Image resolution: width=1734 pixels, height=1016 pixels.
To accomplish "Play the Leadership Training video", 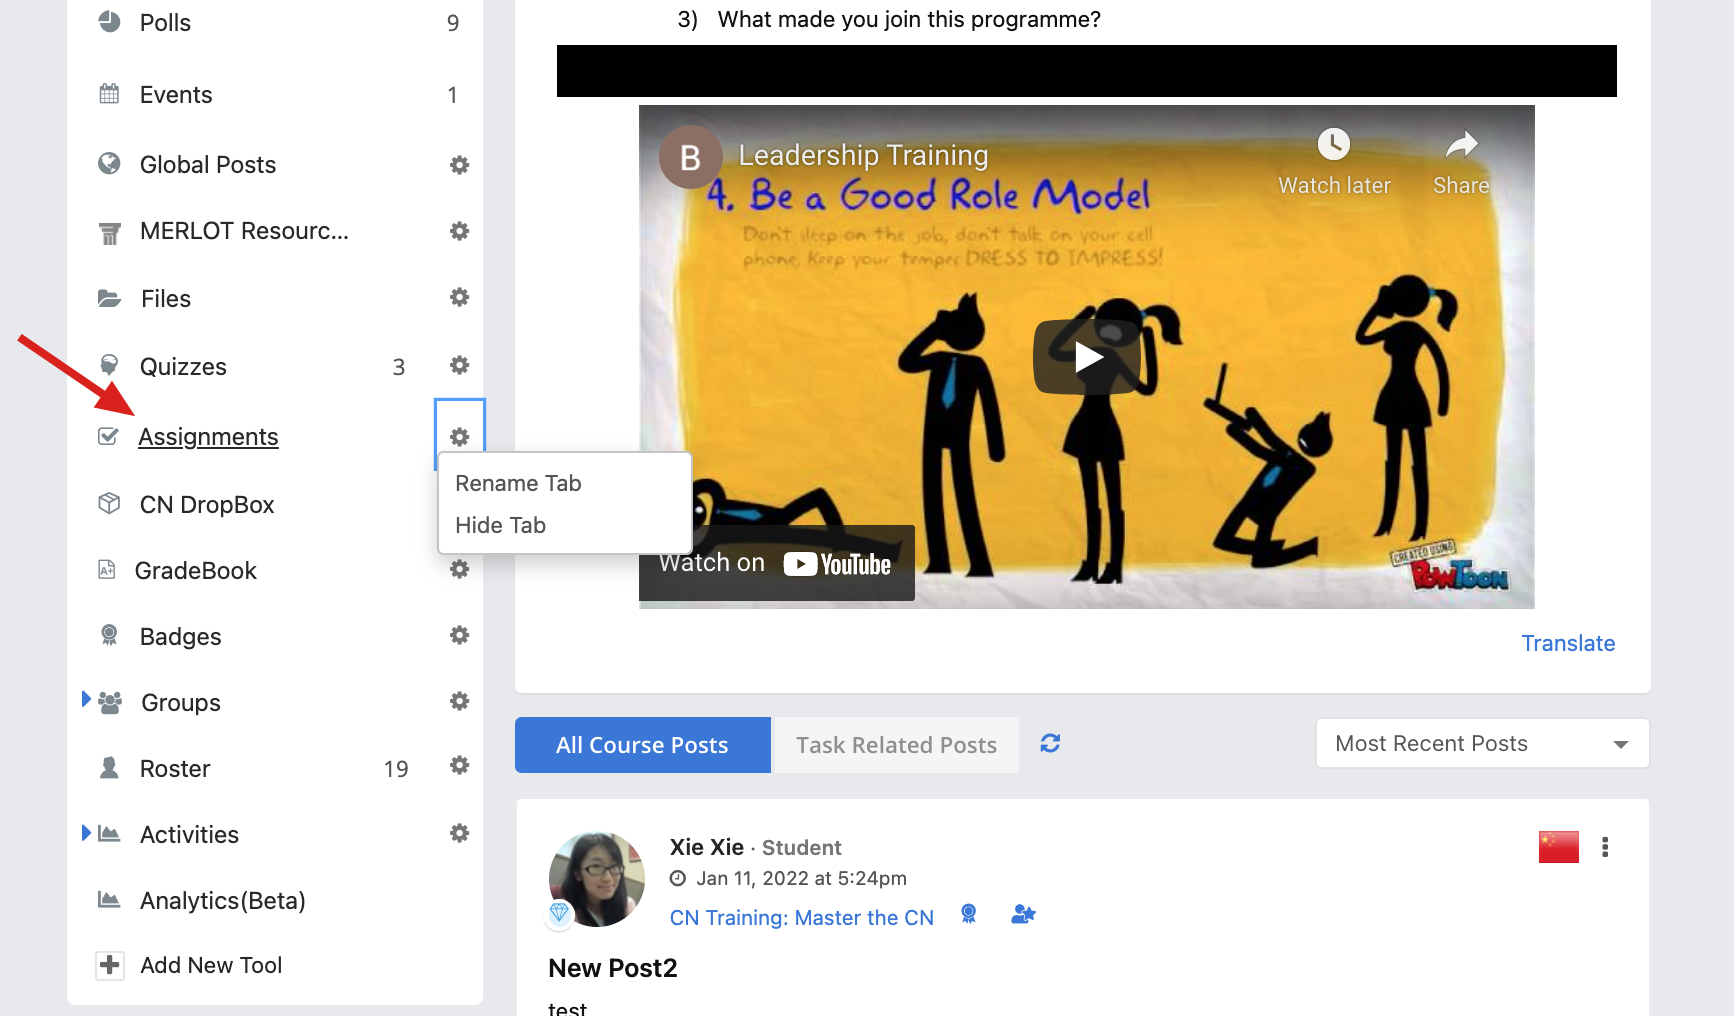I will (x=1087, y=357).
